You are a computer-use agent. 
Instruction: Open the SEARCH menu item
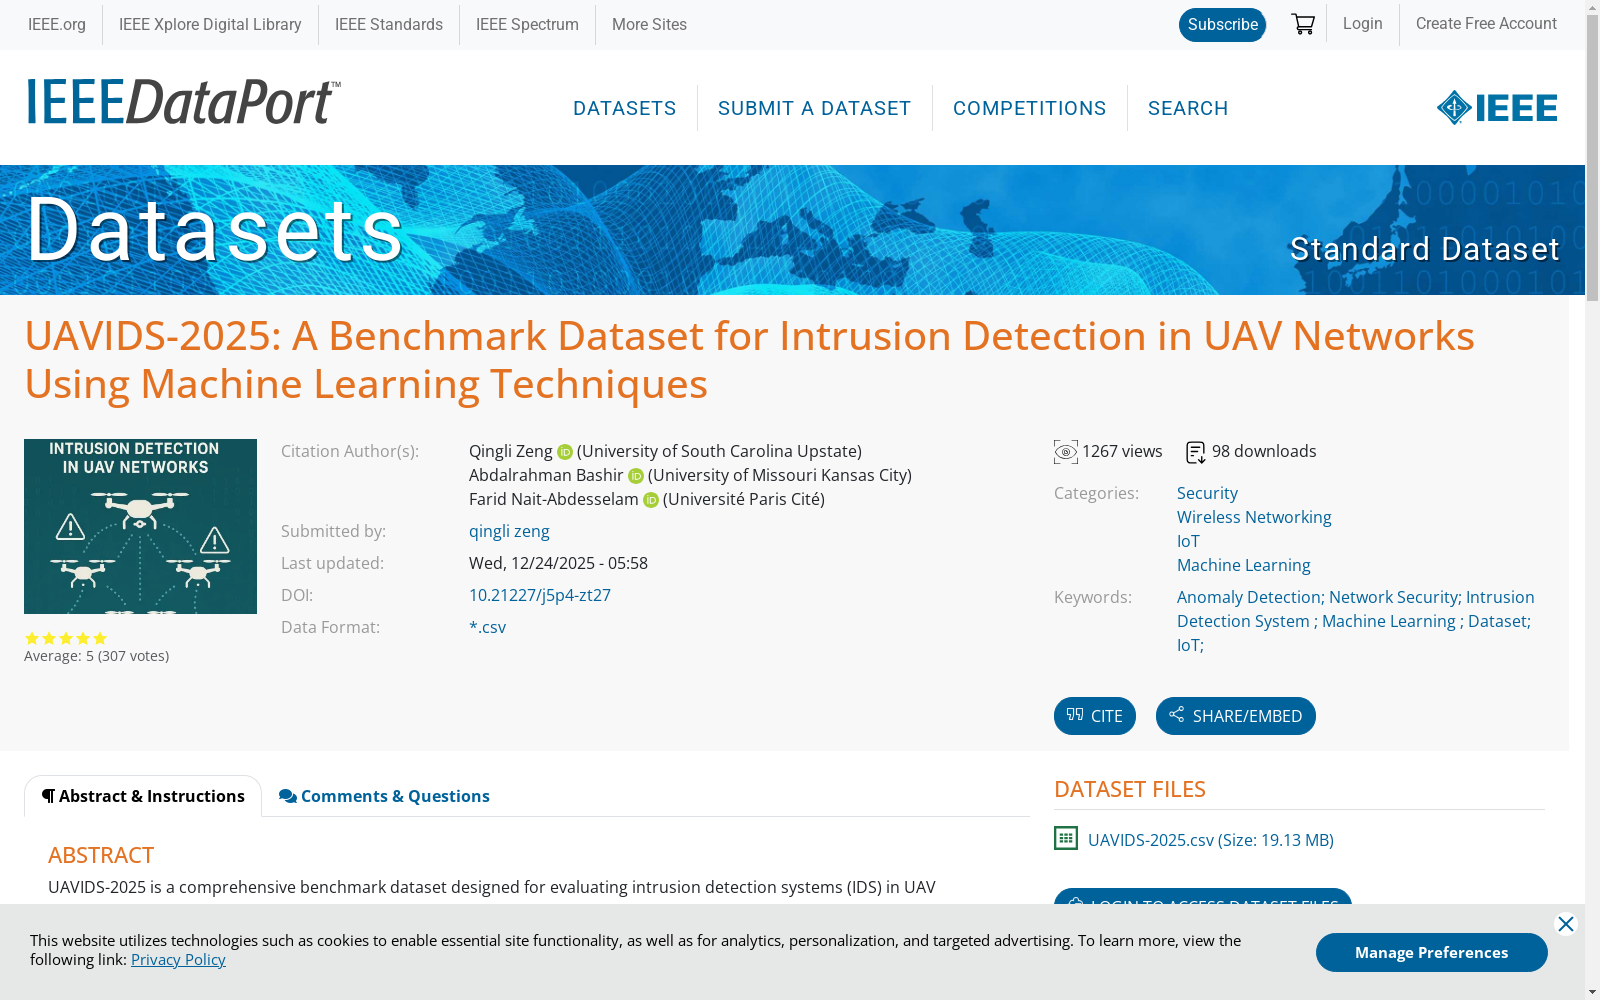point(1188,108)
